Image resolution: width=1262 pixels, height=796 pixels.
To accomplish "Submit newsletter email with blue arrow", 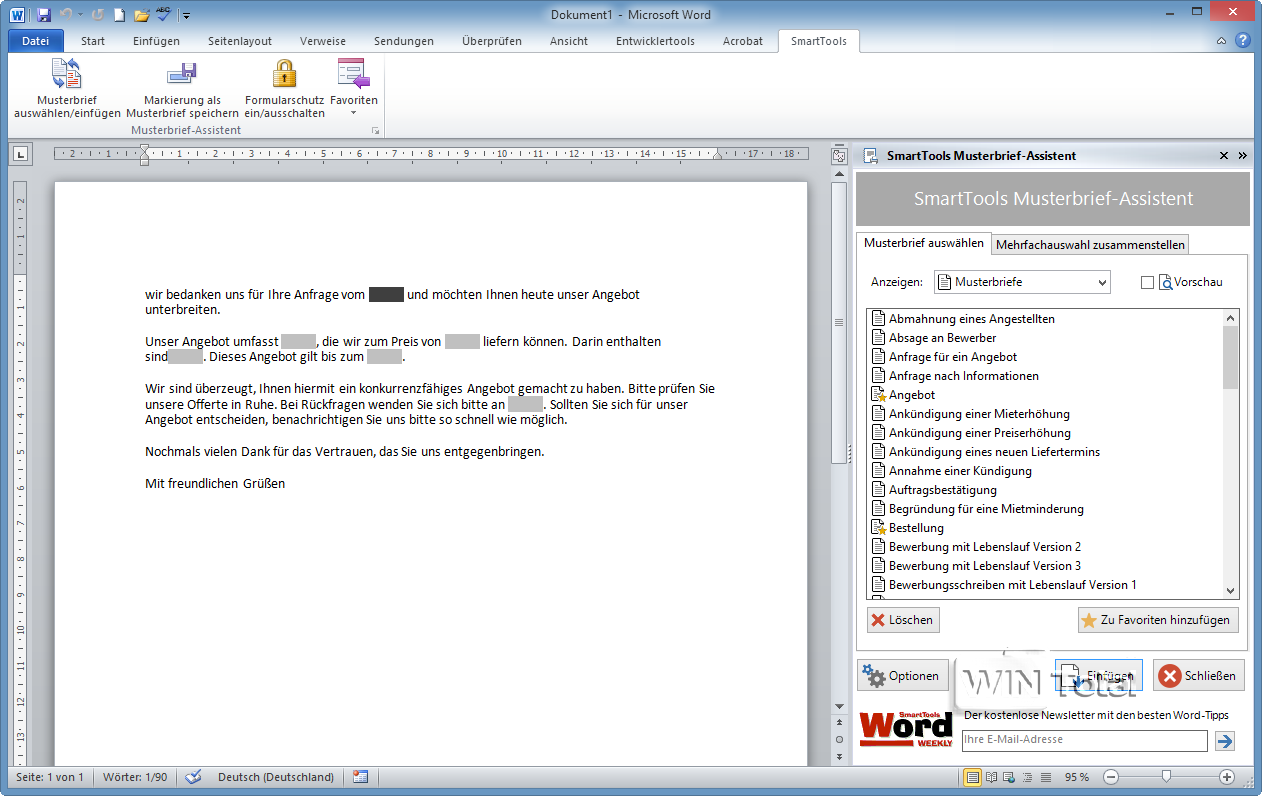I will pyautogui.click(x=1224, y=741).
